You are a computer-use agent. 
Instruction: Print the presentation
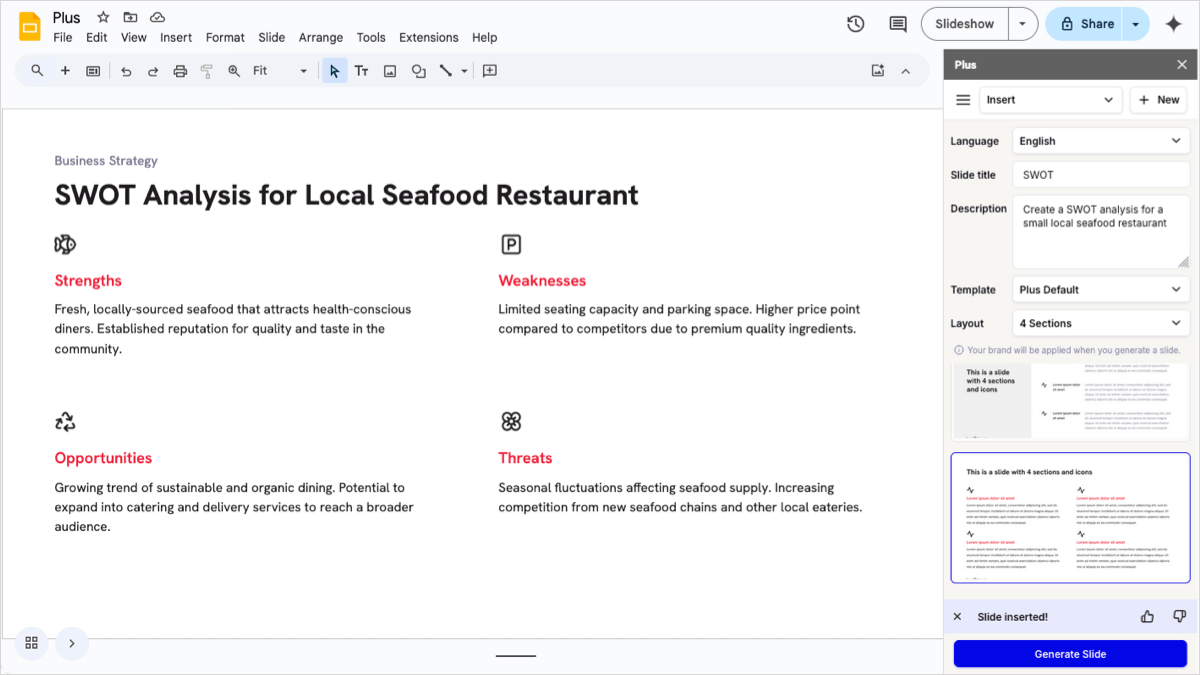(x=180, y=71)
